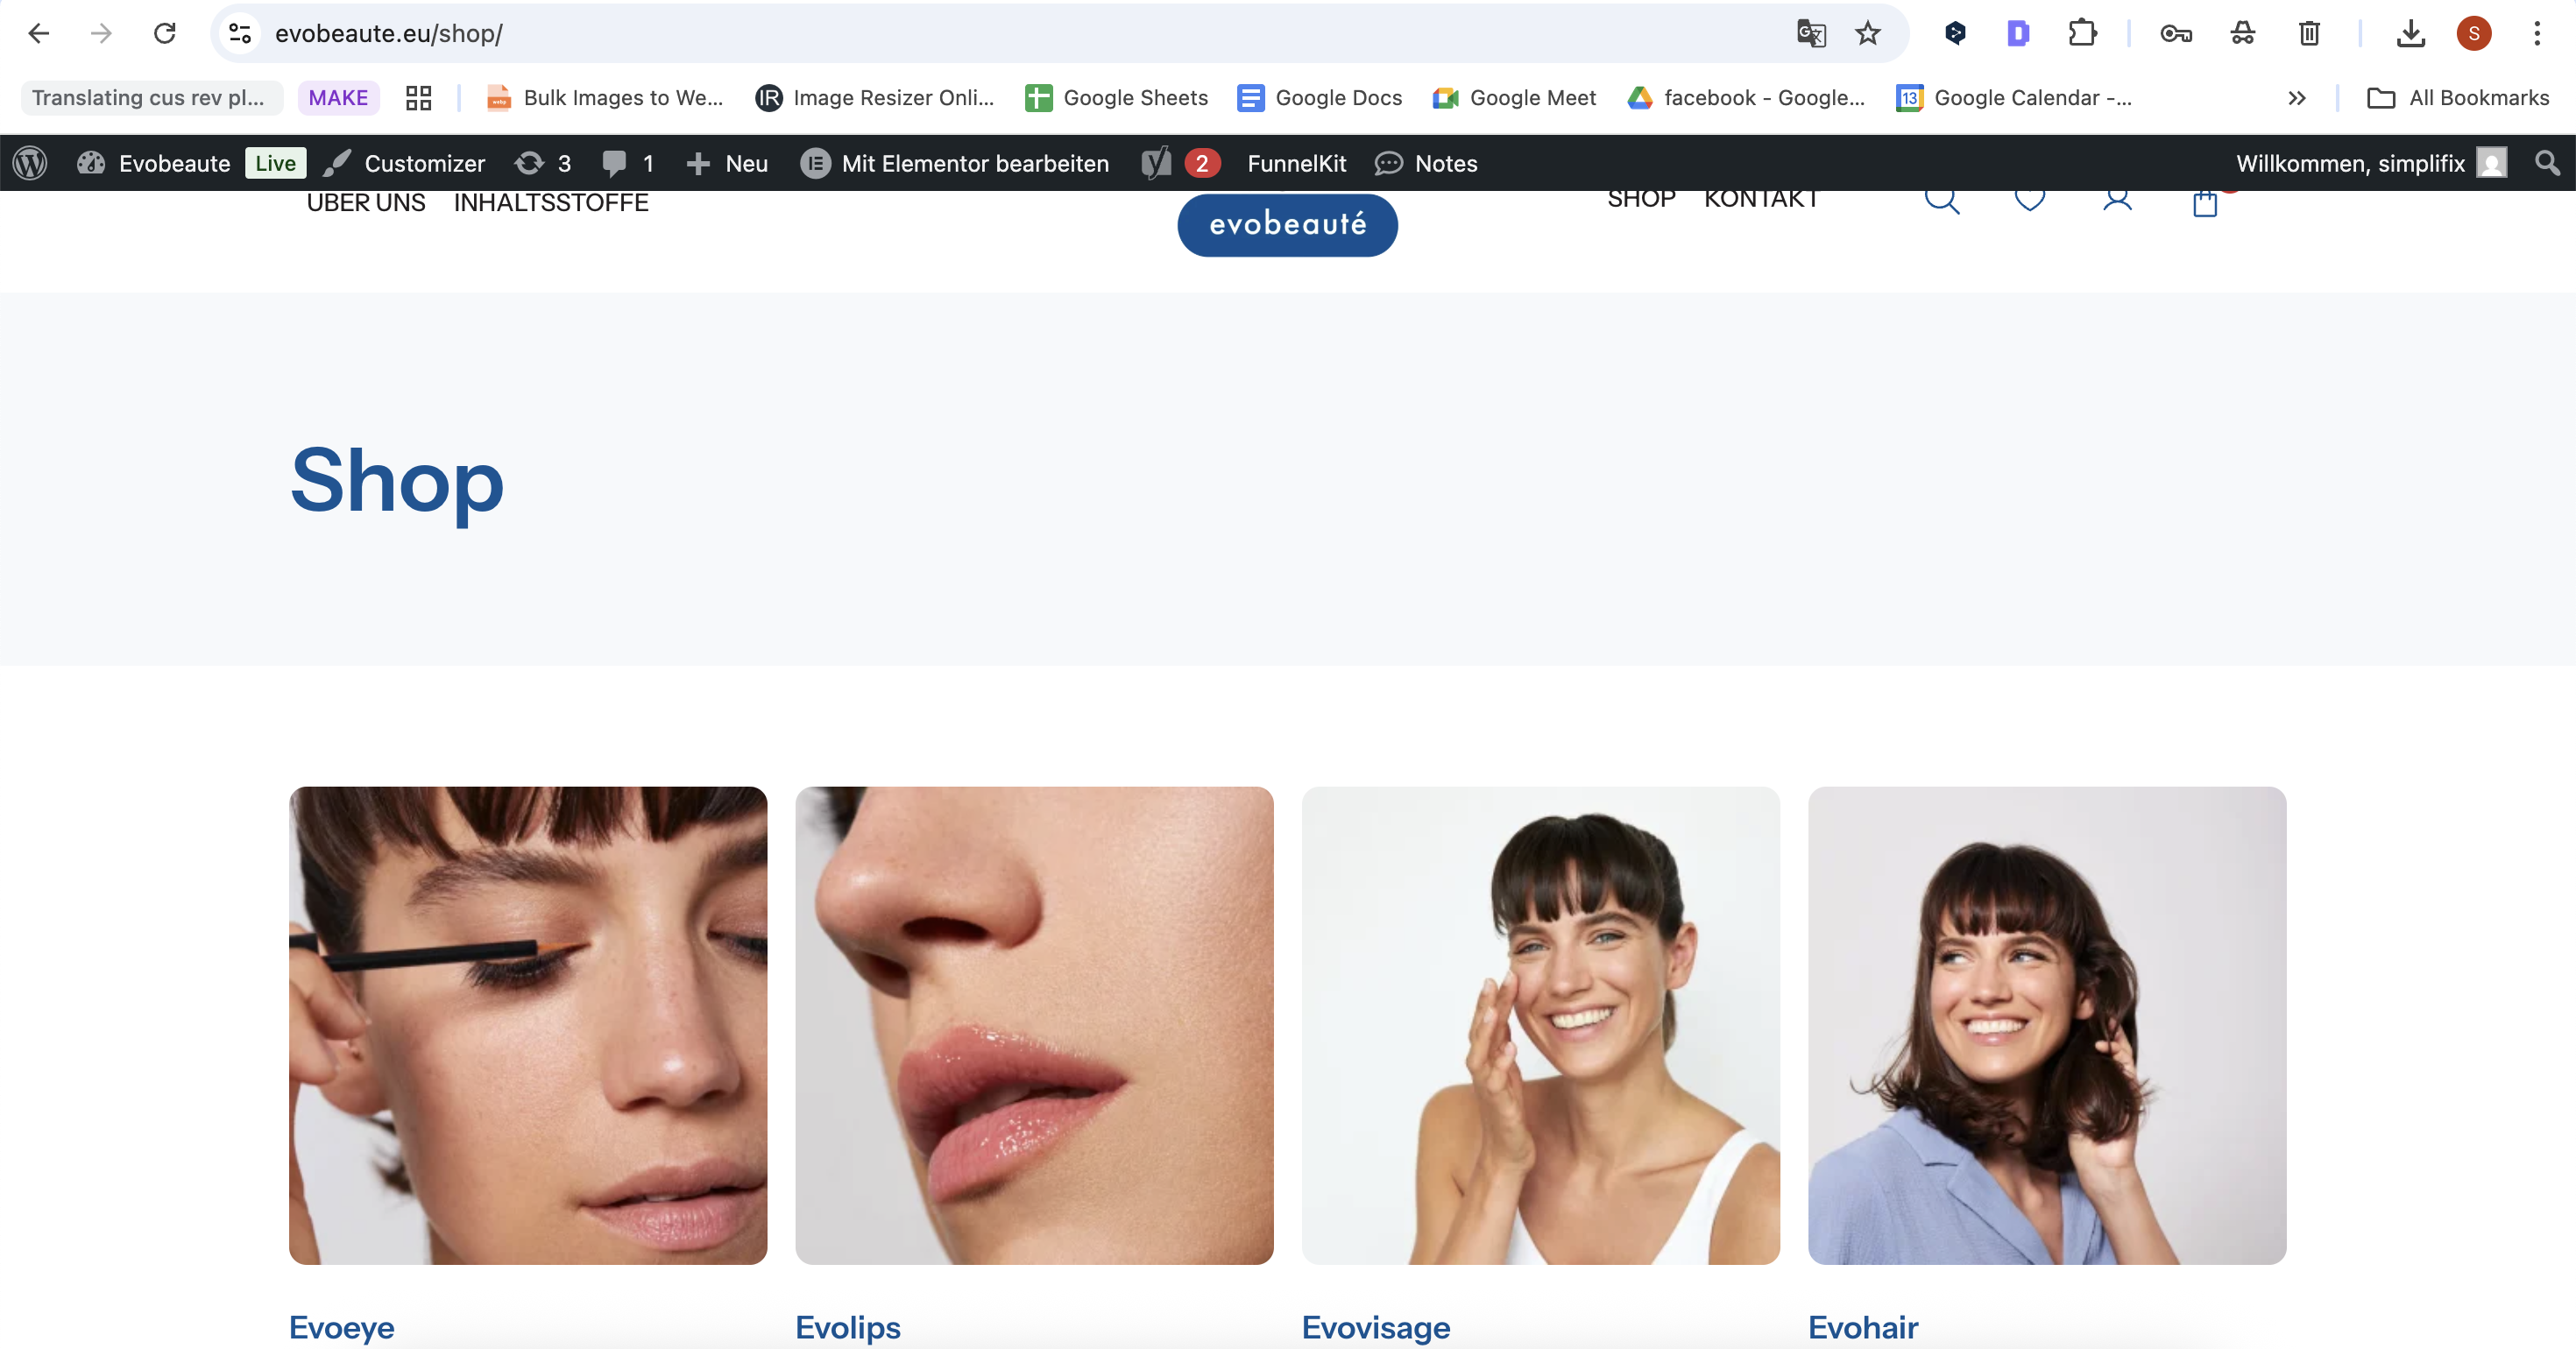Open All Bookmarks folder
Viewport: 2576px width, 1349px height.
[2458, 97]
